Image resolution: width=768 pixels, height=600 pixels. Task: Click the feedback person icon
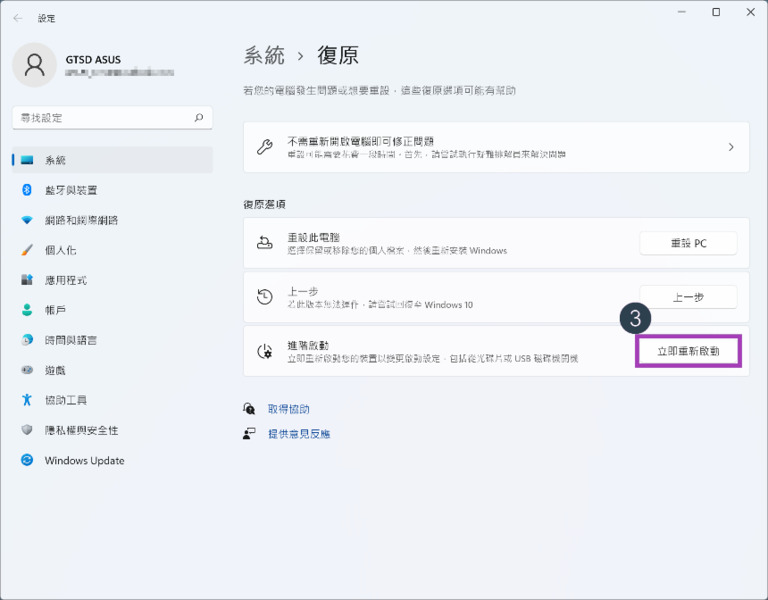pos(249,433)
